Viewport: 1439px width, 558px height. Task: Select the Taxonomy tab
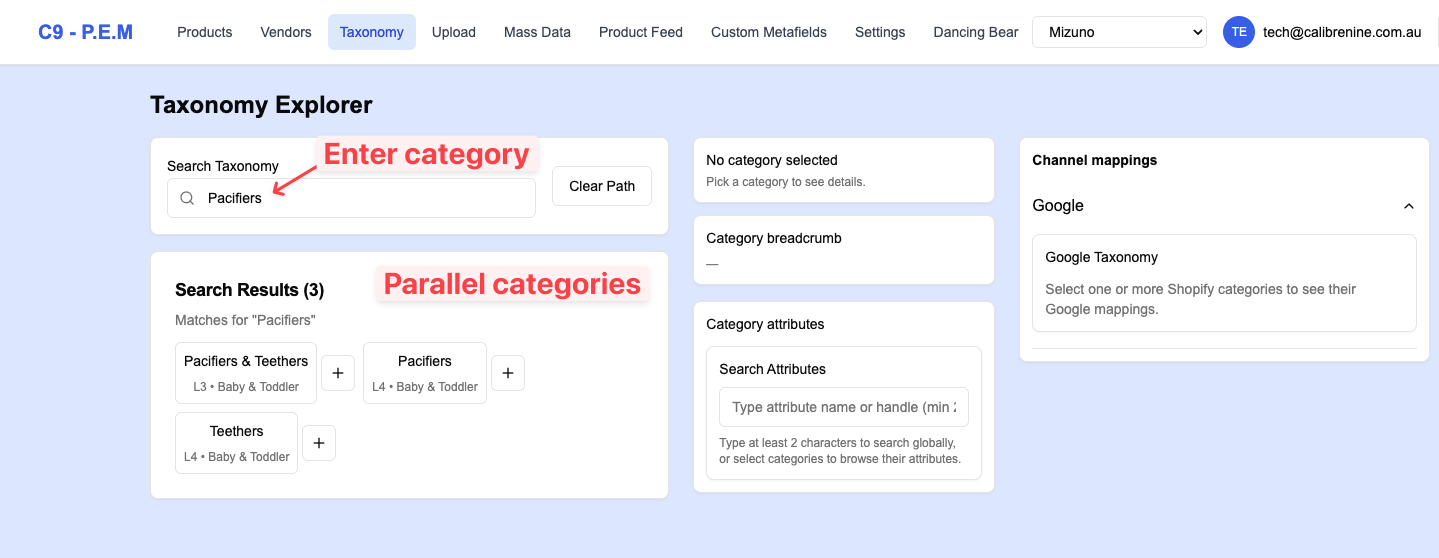372,32
